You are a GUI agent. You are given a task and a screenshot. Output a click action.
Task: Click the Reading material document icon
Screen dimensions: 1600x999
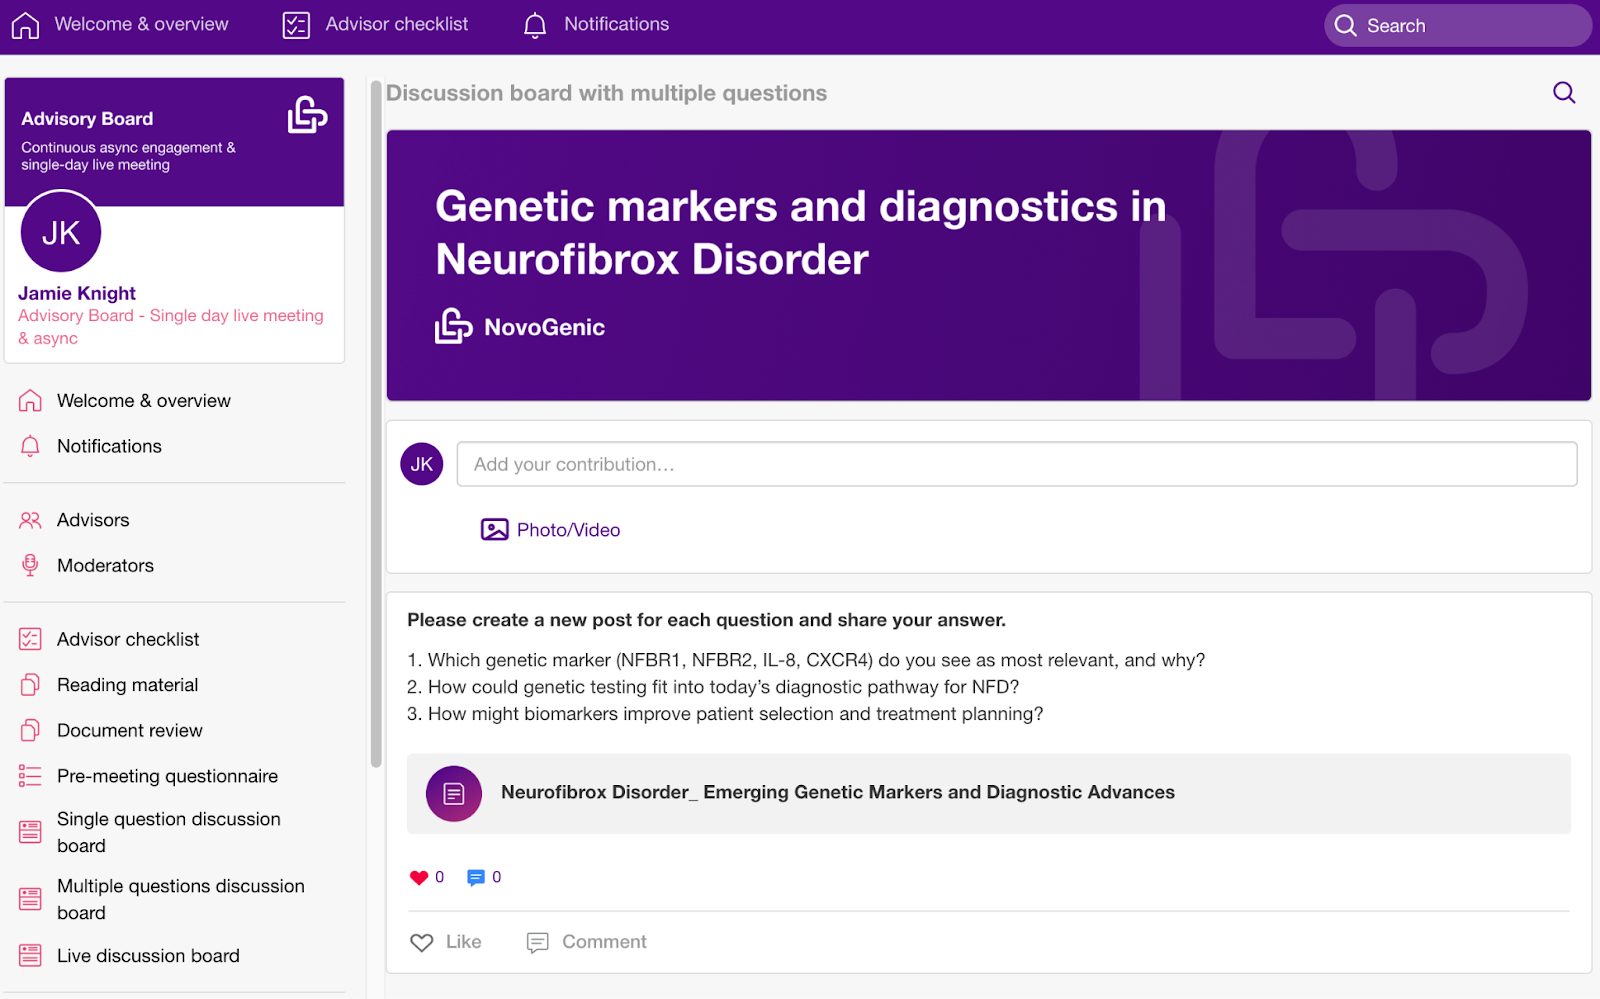[30, 685]
